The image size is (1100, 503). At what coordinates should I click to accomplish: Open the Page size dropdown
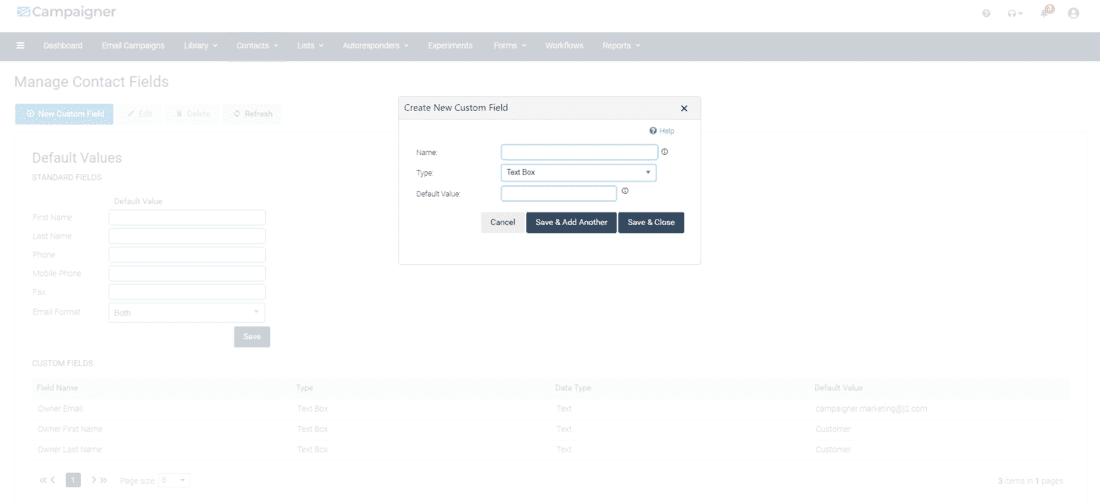pyautogui.click(x=174, y=481)
